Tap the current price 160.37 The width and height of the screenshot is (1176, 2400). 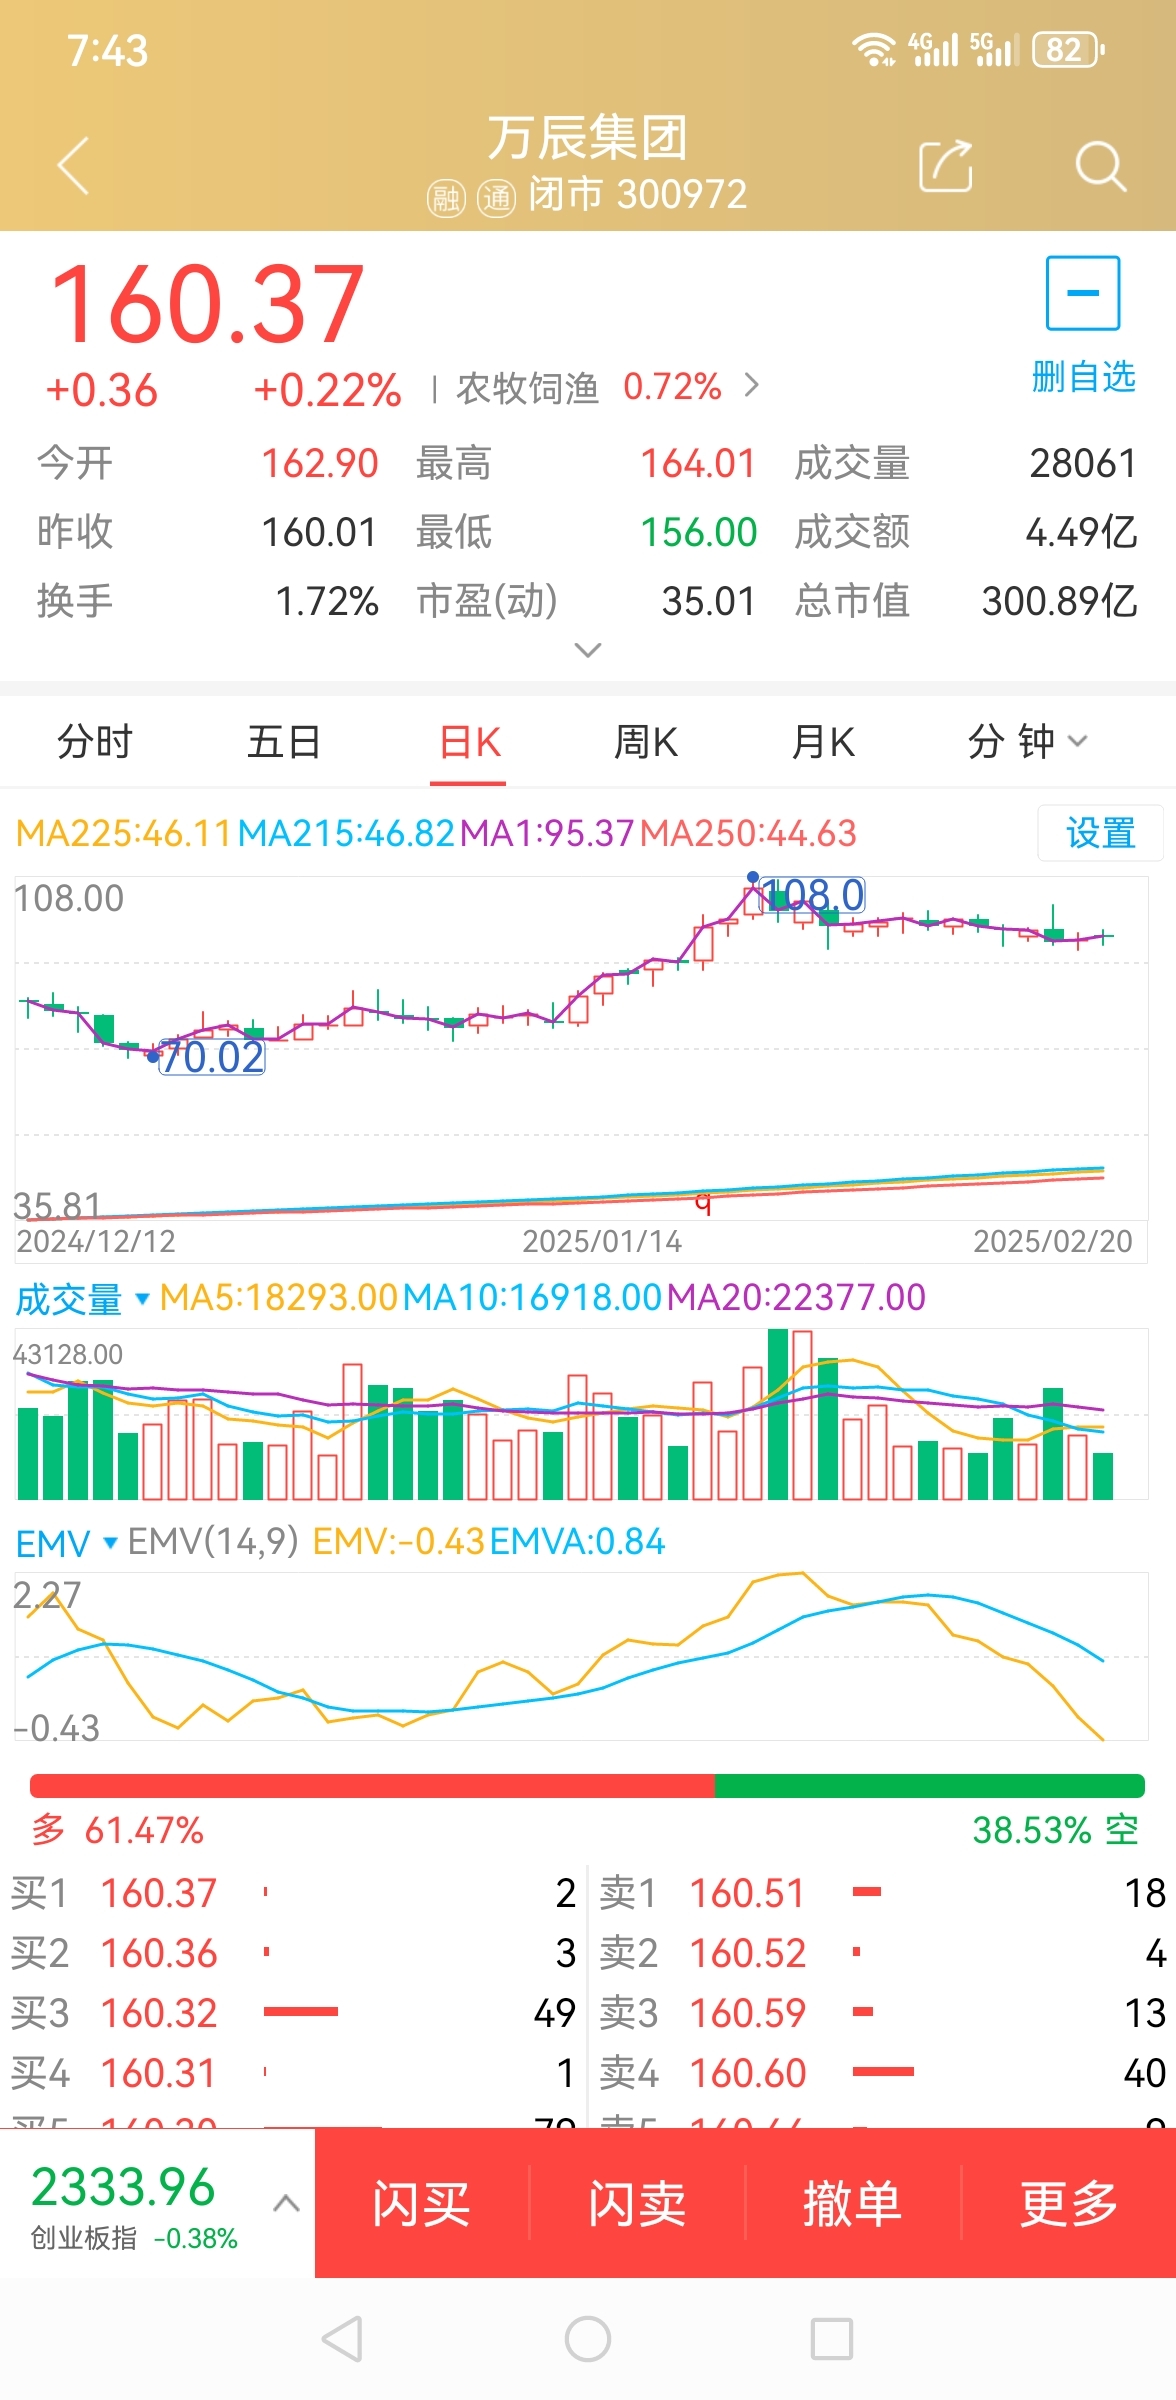point(207,303)
